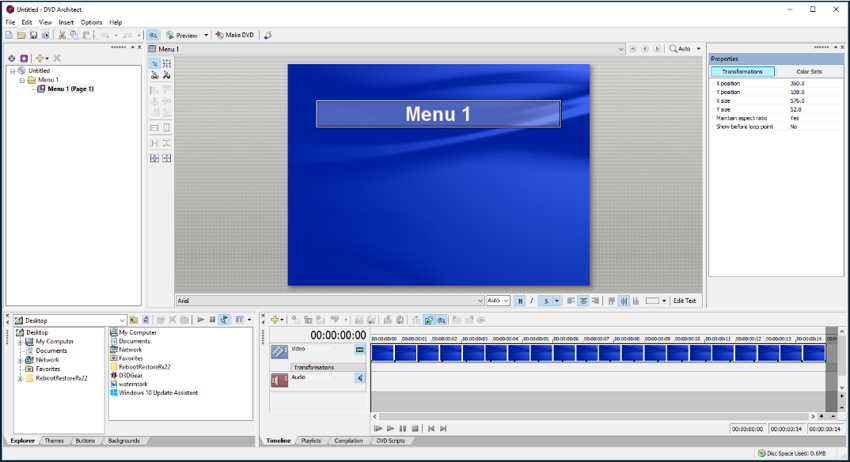Viewport: 850px width, 462px height.
Task: Select the Video track icon in timeline
Action: pos(279,351)
